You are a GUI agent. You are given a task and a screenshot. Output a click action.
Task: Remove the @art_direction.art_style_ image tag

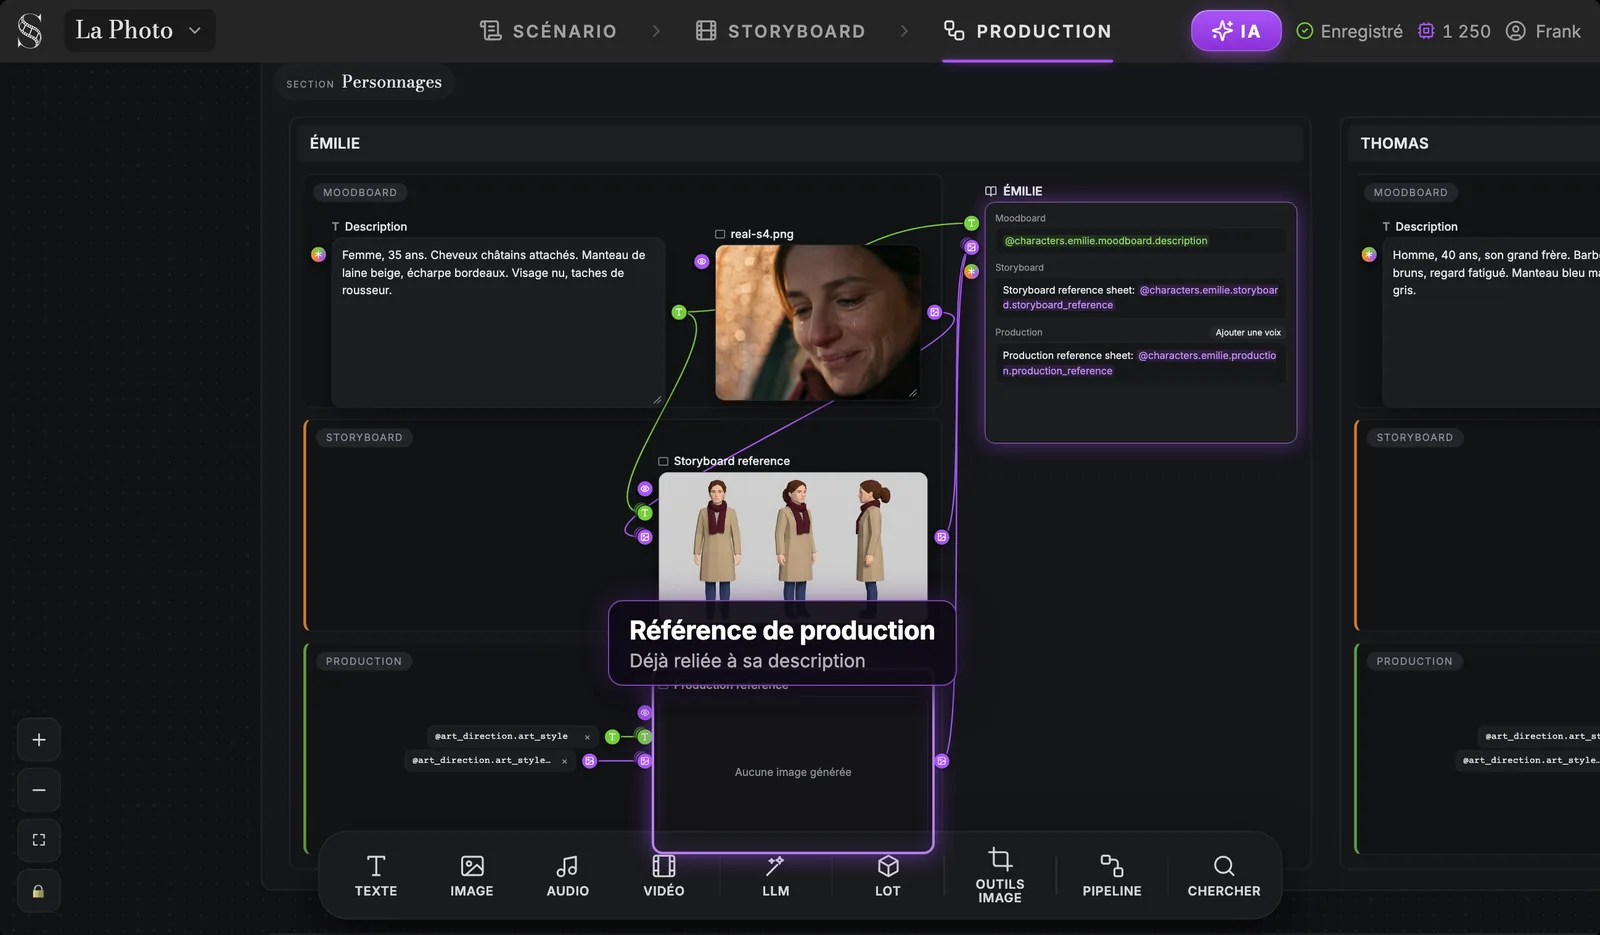click(564, 761)
